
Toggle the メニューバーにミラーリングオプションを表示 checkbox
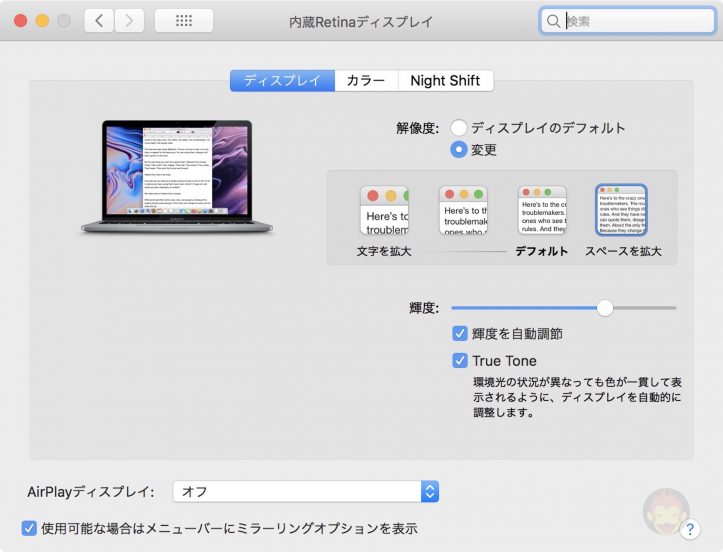[x=29, y=528]
